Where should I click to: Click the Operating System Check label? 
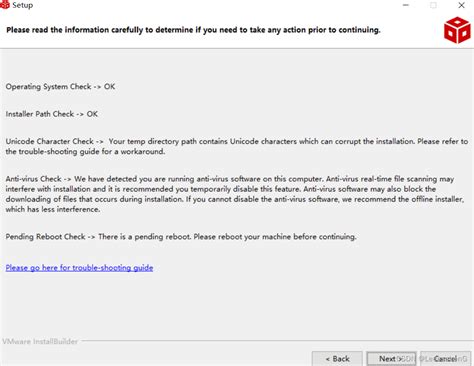[x=48, y=87]
